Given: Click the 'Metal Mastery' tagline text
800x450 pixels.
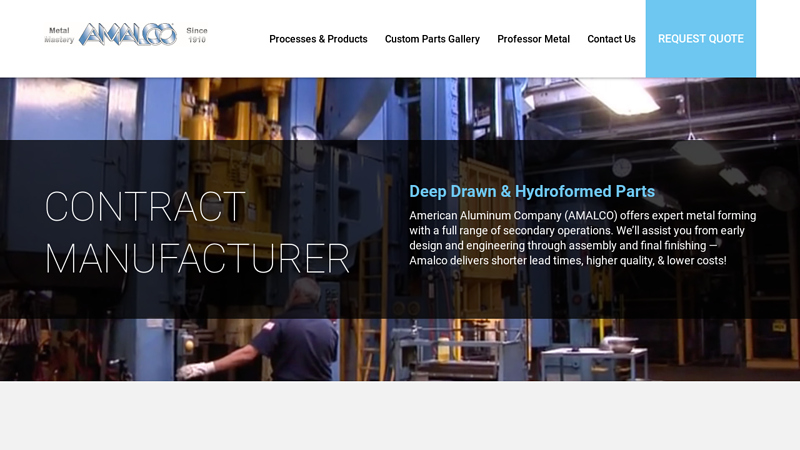Looking at the screenshot, I should tap(59, 35).
